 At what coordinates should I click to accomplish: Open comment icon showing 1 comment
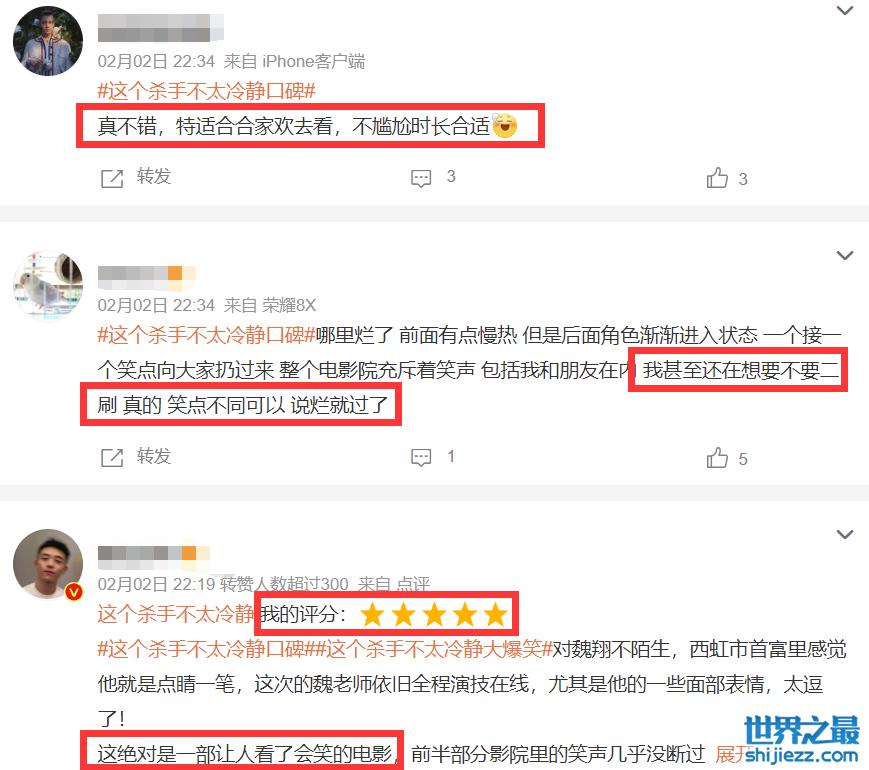coord(421,458)
